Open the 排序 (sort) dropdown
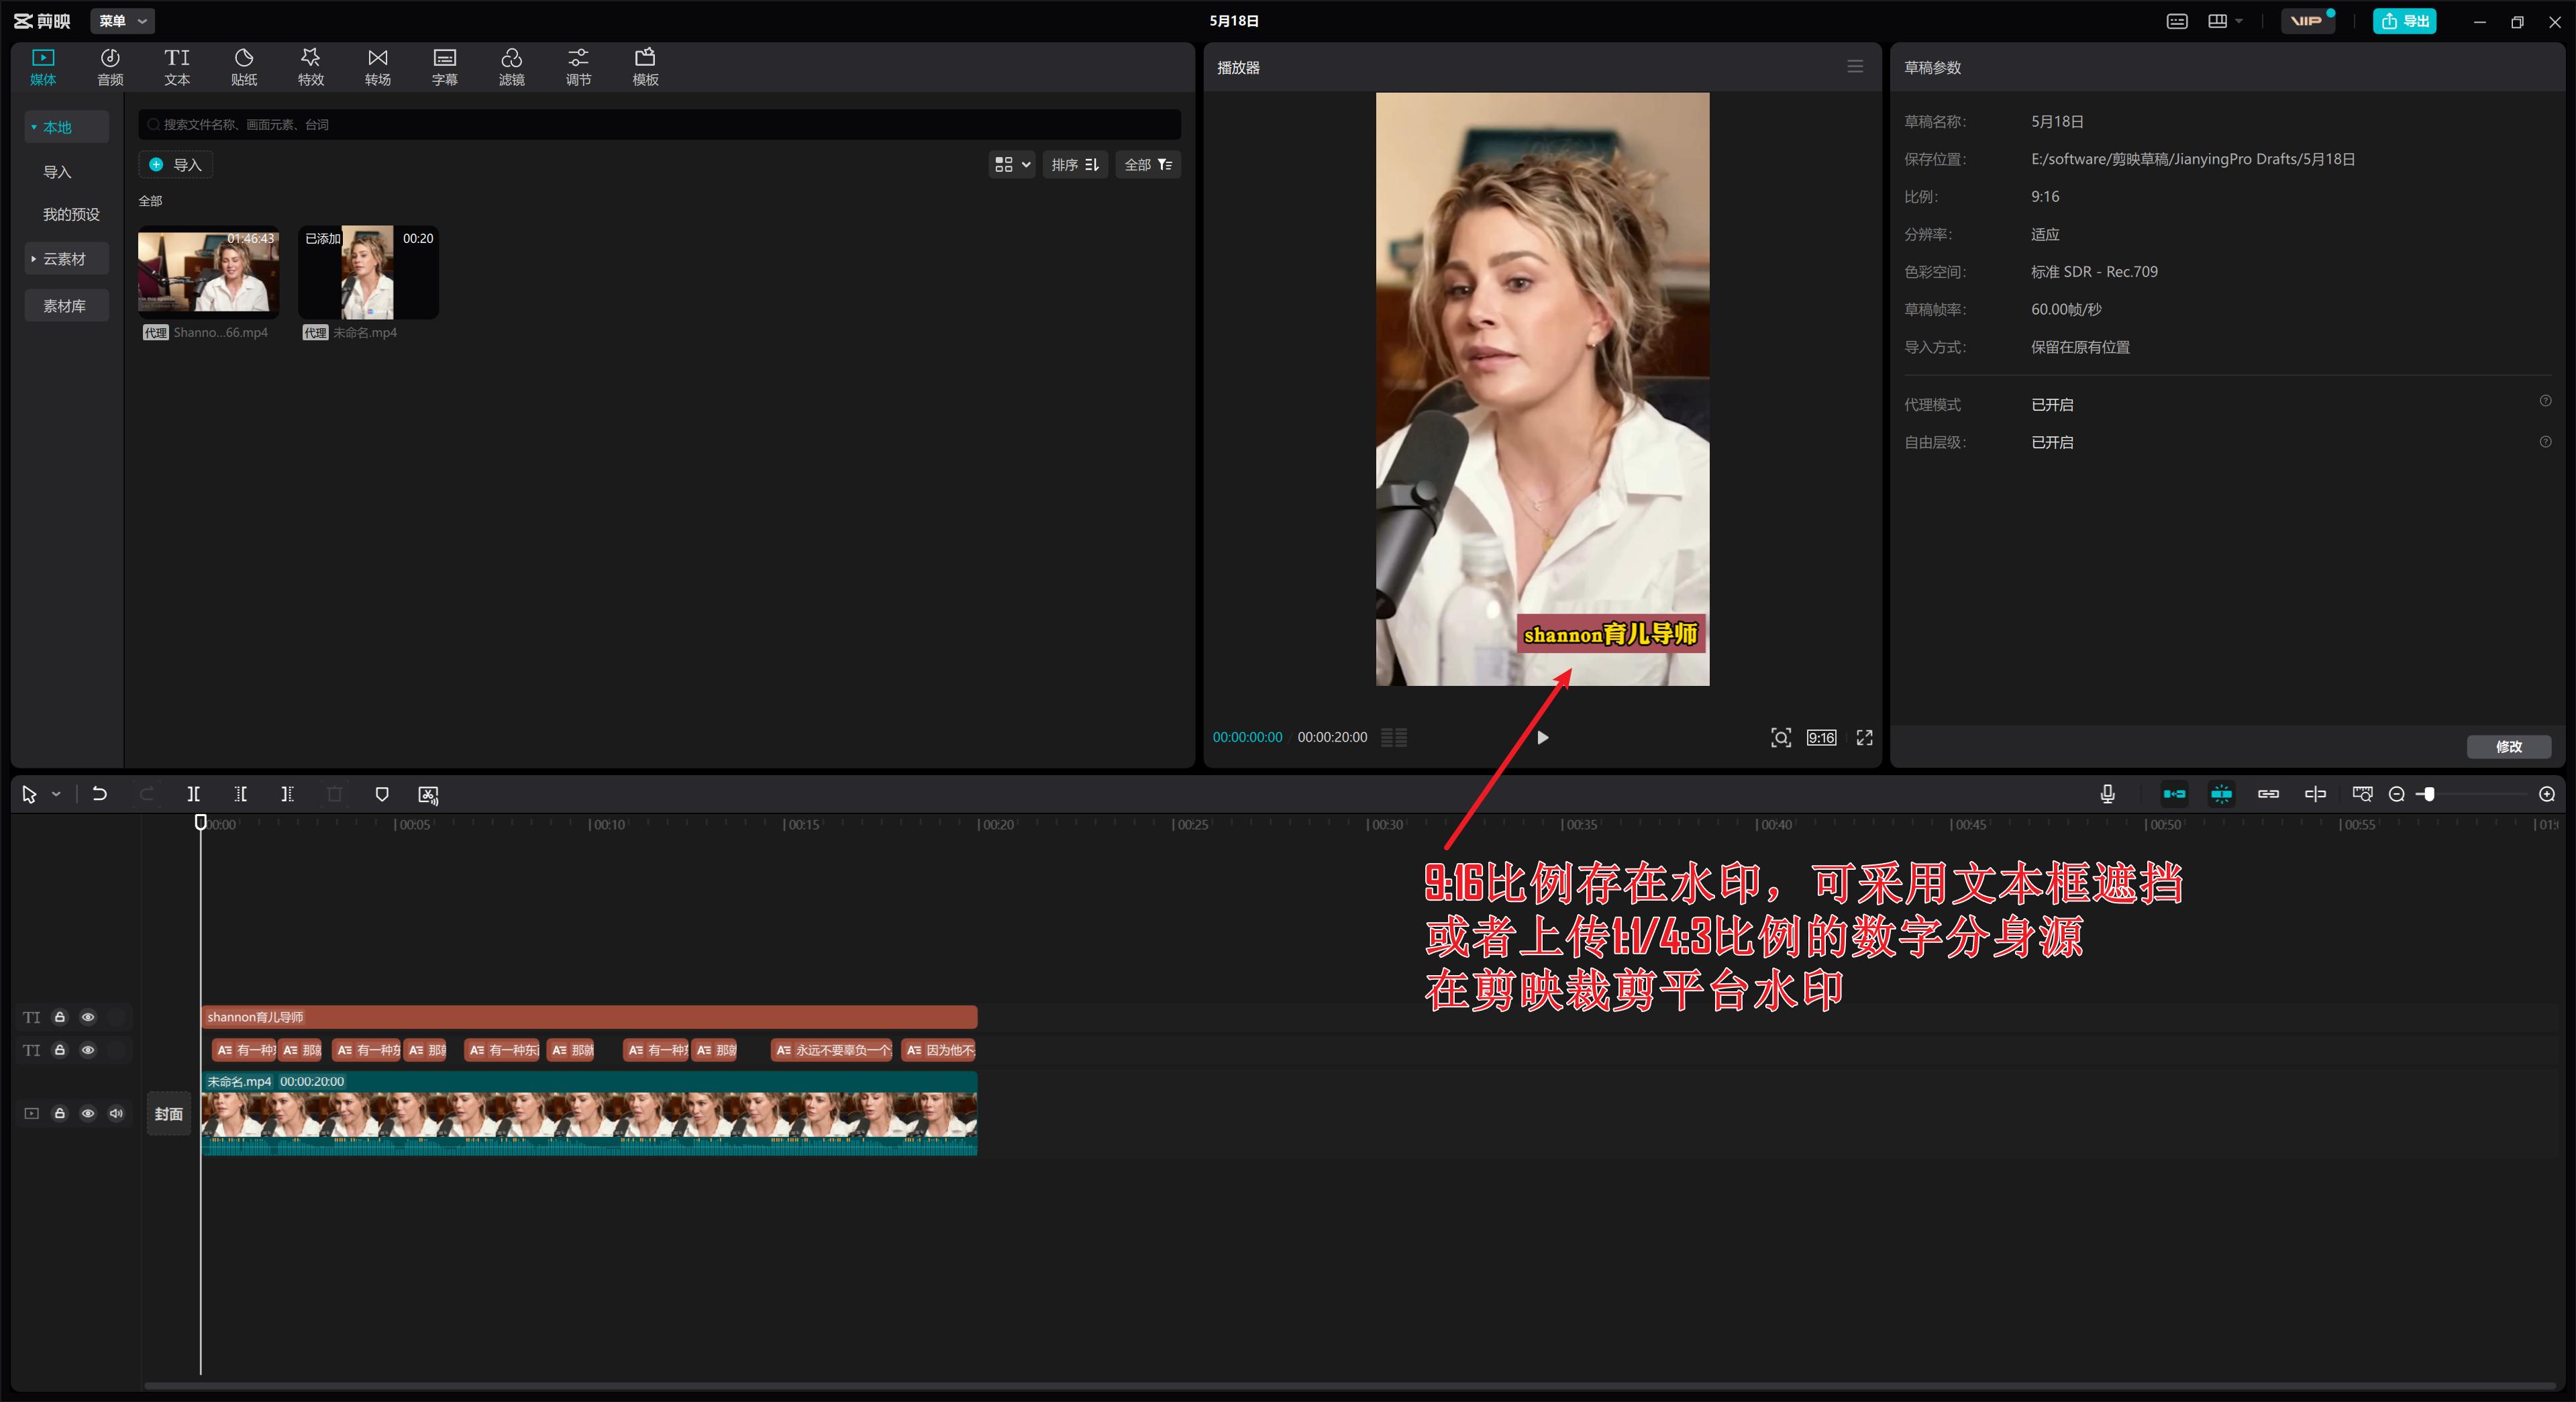 tap(1075, 164)
